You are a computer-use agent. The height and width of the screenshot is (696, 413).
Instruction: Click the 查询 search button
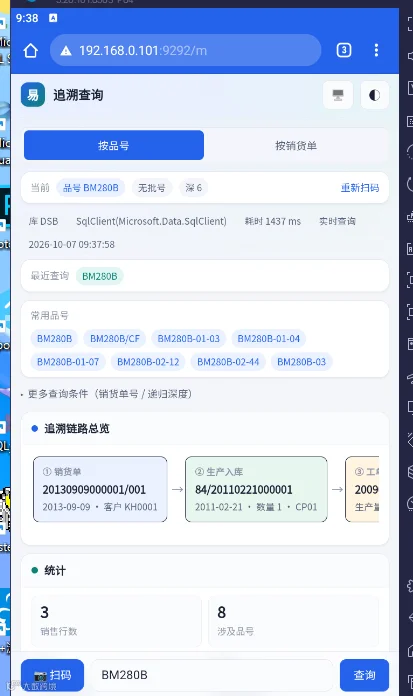364,675
